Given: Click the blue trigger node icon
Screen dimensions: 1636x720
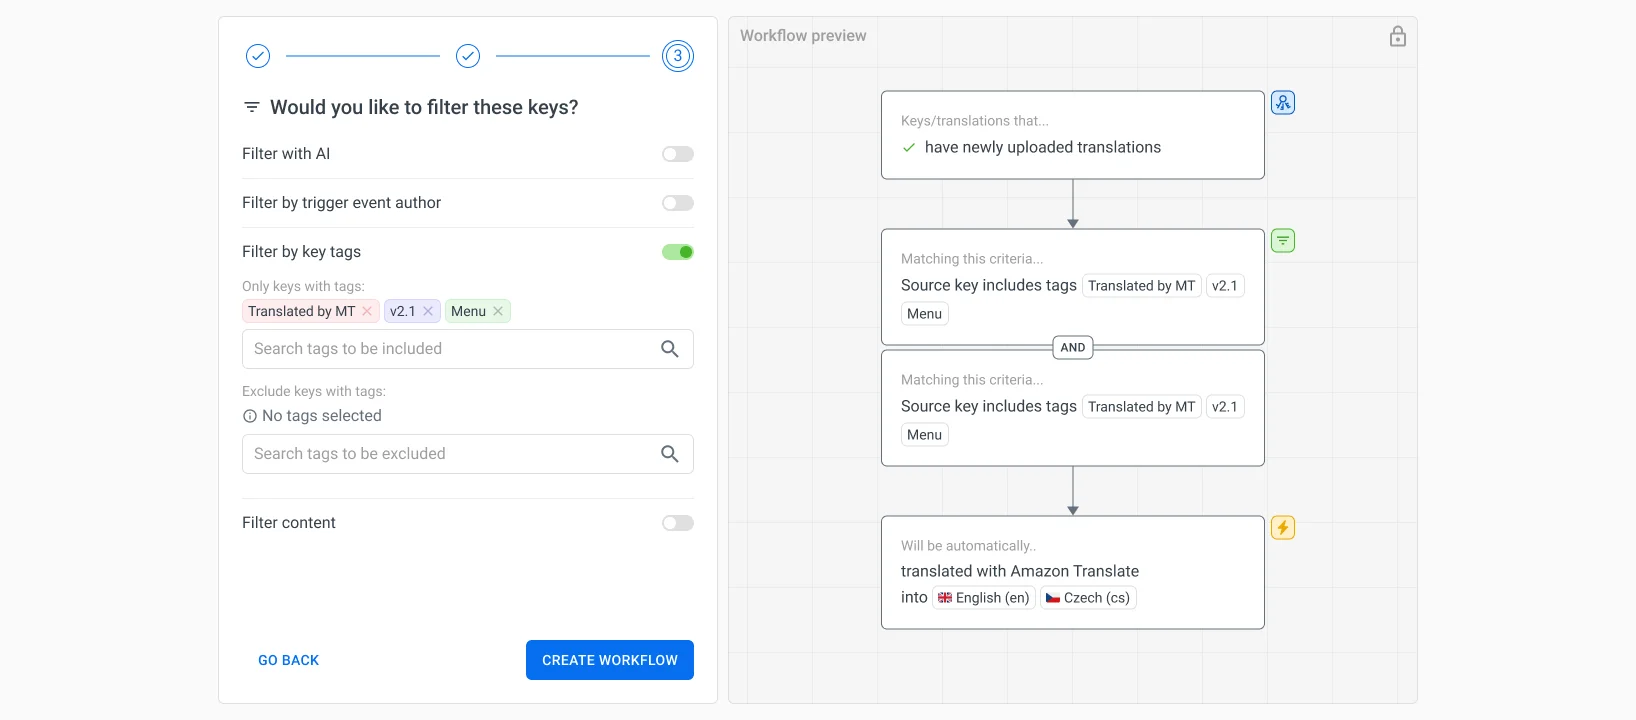Looking at the screenshot, I should [1282, 103].
